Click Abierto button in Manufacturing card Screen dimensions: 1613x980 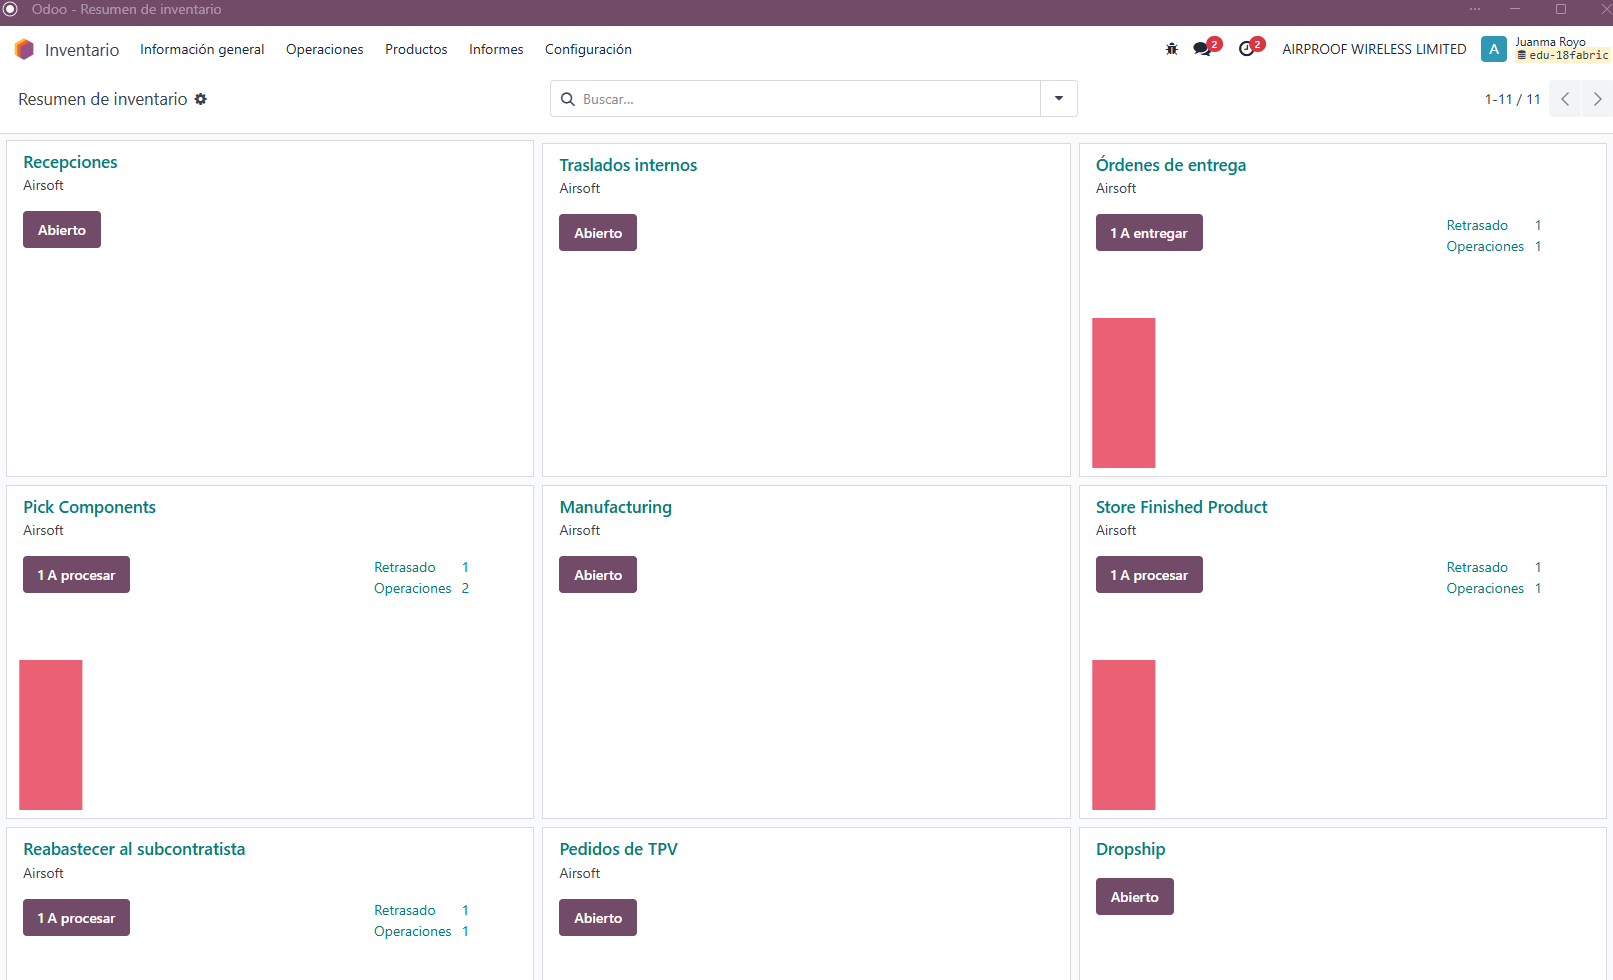598,575
